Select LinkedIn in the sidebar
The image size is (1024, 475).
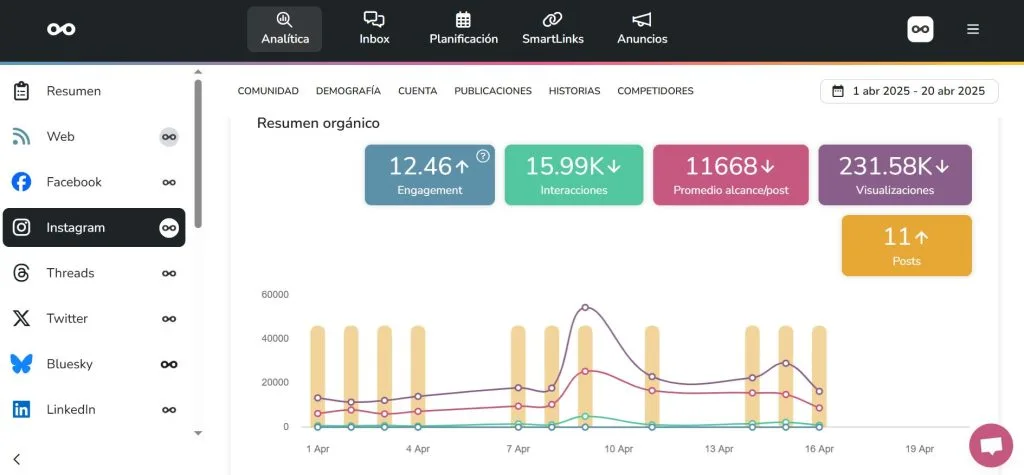pos(70,410)
